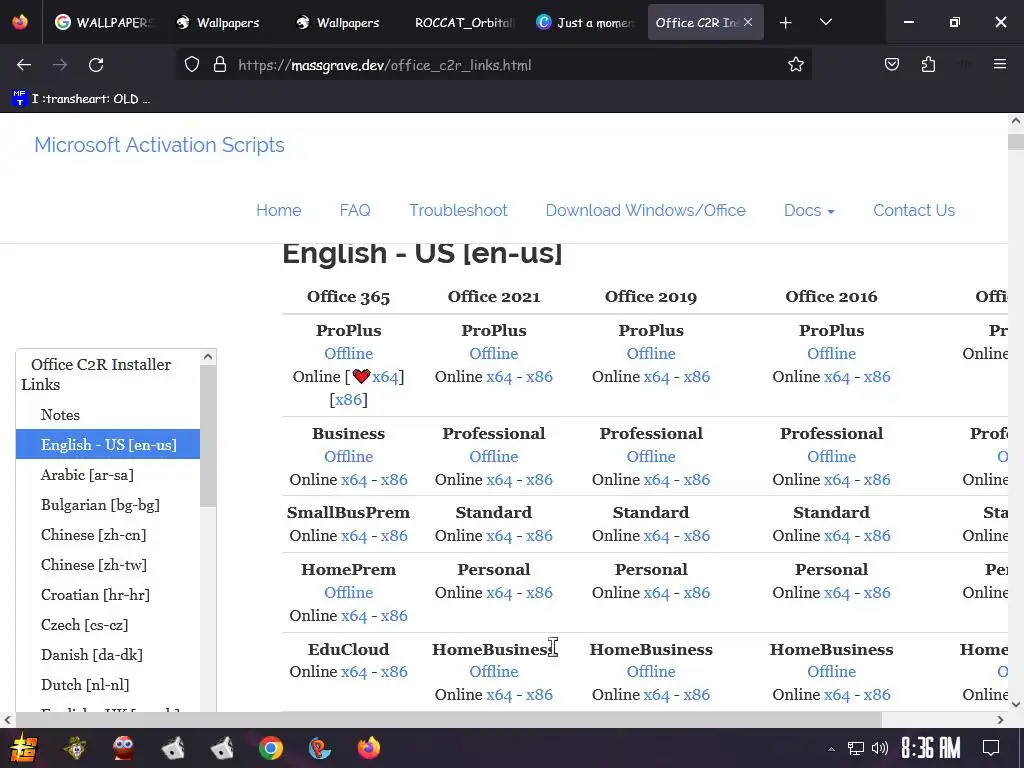This screenshot has height=768, width=1024.
Task: Open the volume speaker tray icon
Action: pos(880,748)
